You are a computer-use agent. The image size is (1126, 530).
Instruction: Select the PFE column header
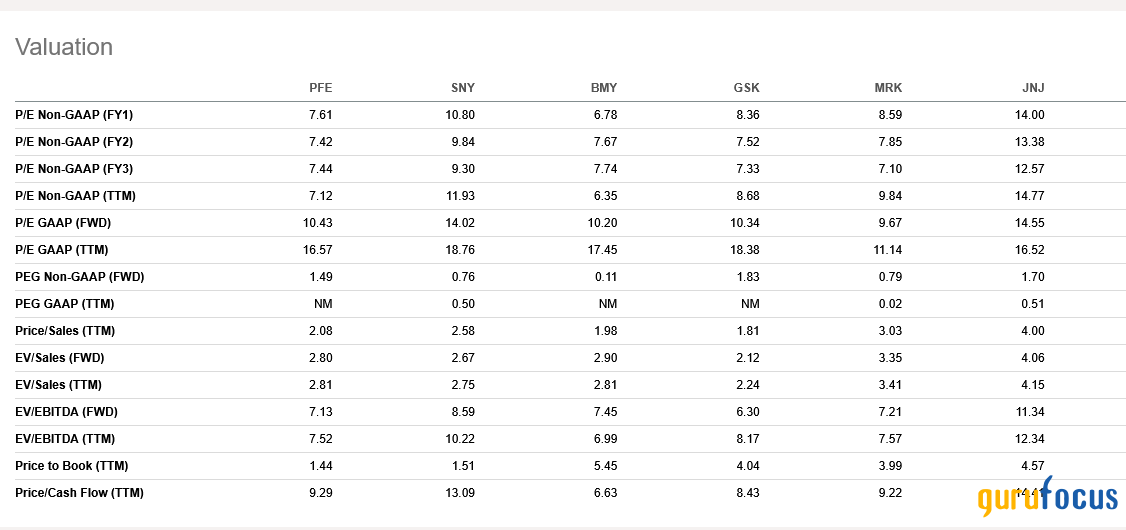(320, 88)
